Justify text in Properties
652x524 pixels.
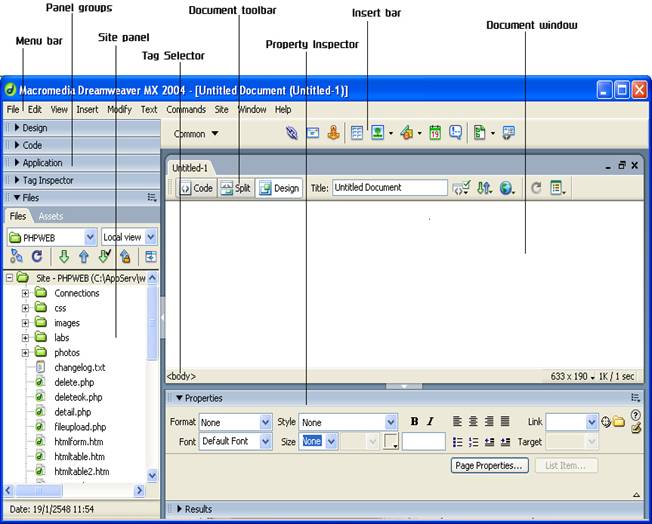505,421
